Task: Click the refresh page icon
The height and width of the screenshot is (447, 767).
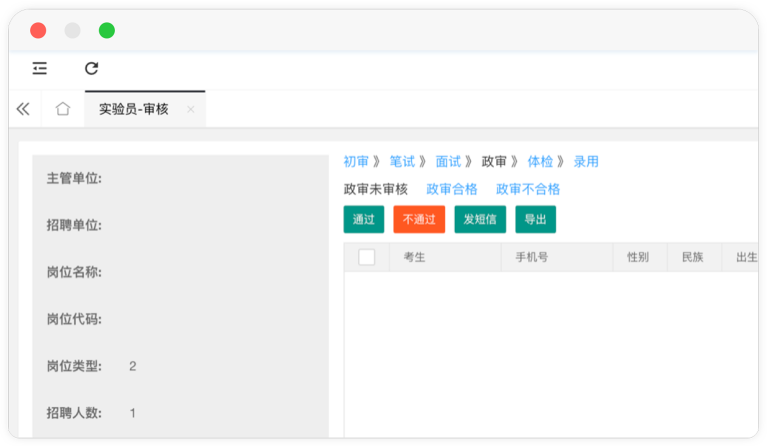Action: pos(92,68)
